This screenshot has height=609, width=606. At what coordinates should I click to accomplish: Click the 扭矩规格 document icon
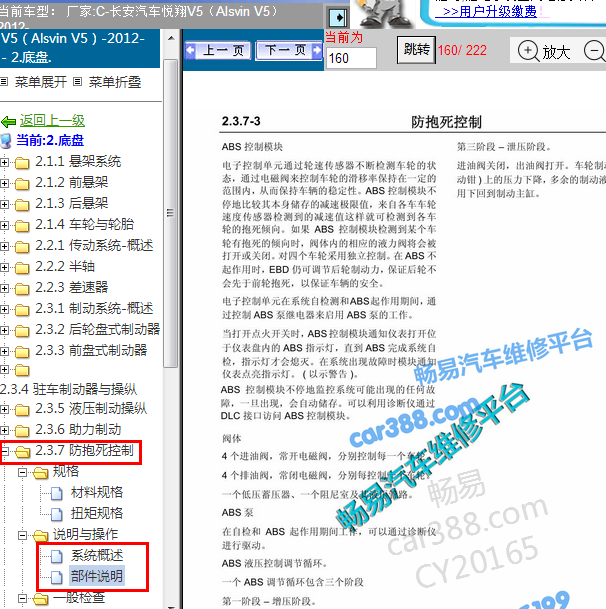57,514
